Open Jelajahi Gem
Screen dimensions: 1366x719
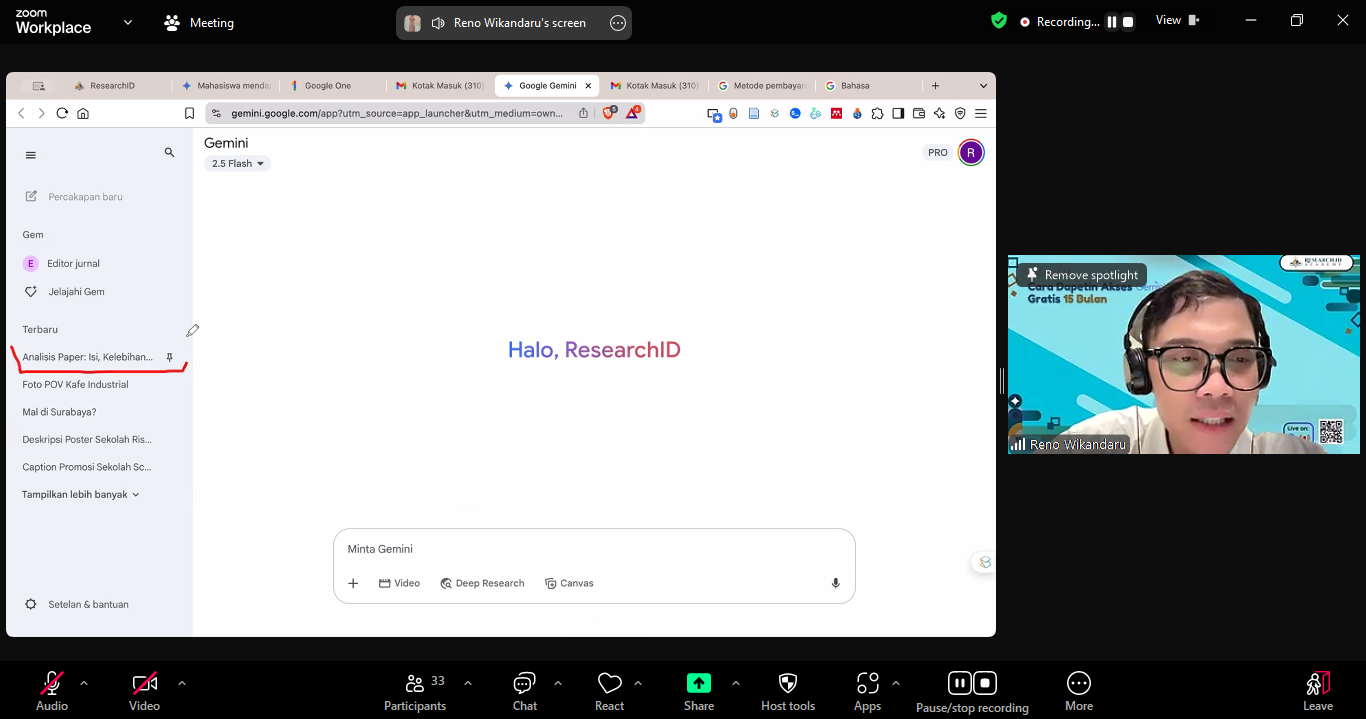[64, 292]
